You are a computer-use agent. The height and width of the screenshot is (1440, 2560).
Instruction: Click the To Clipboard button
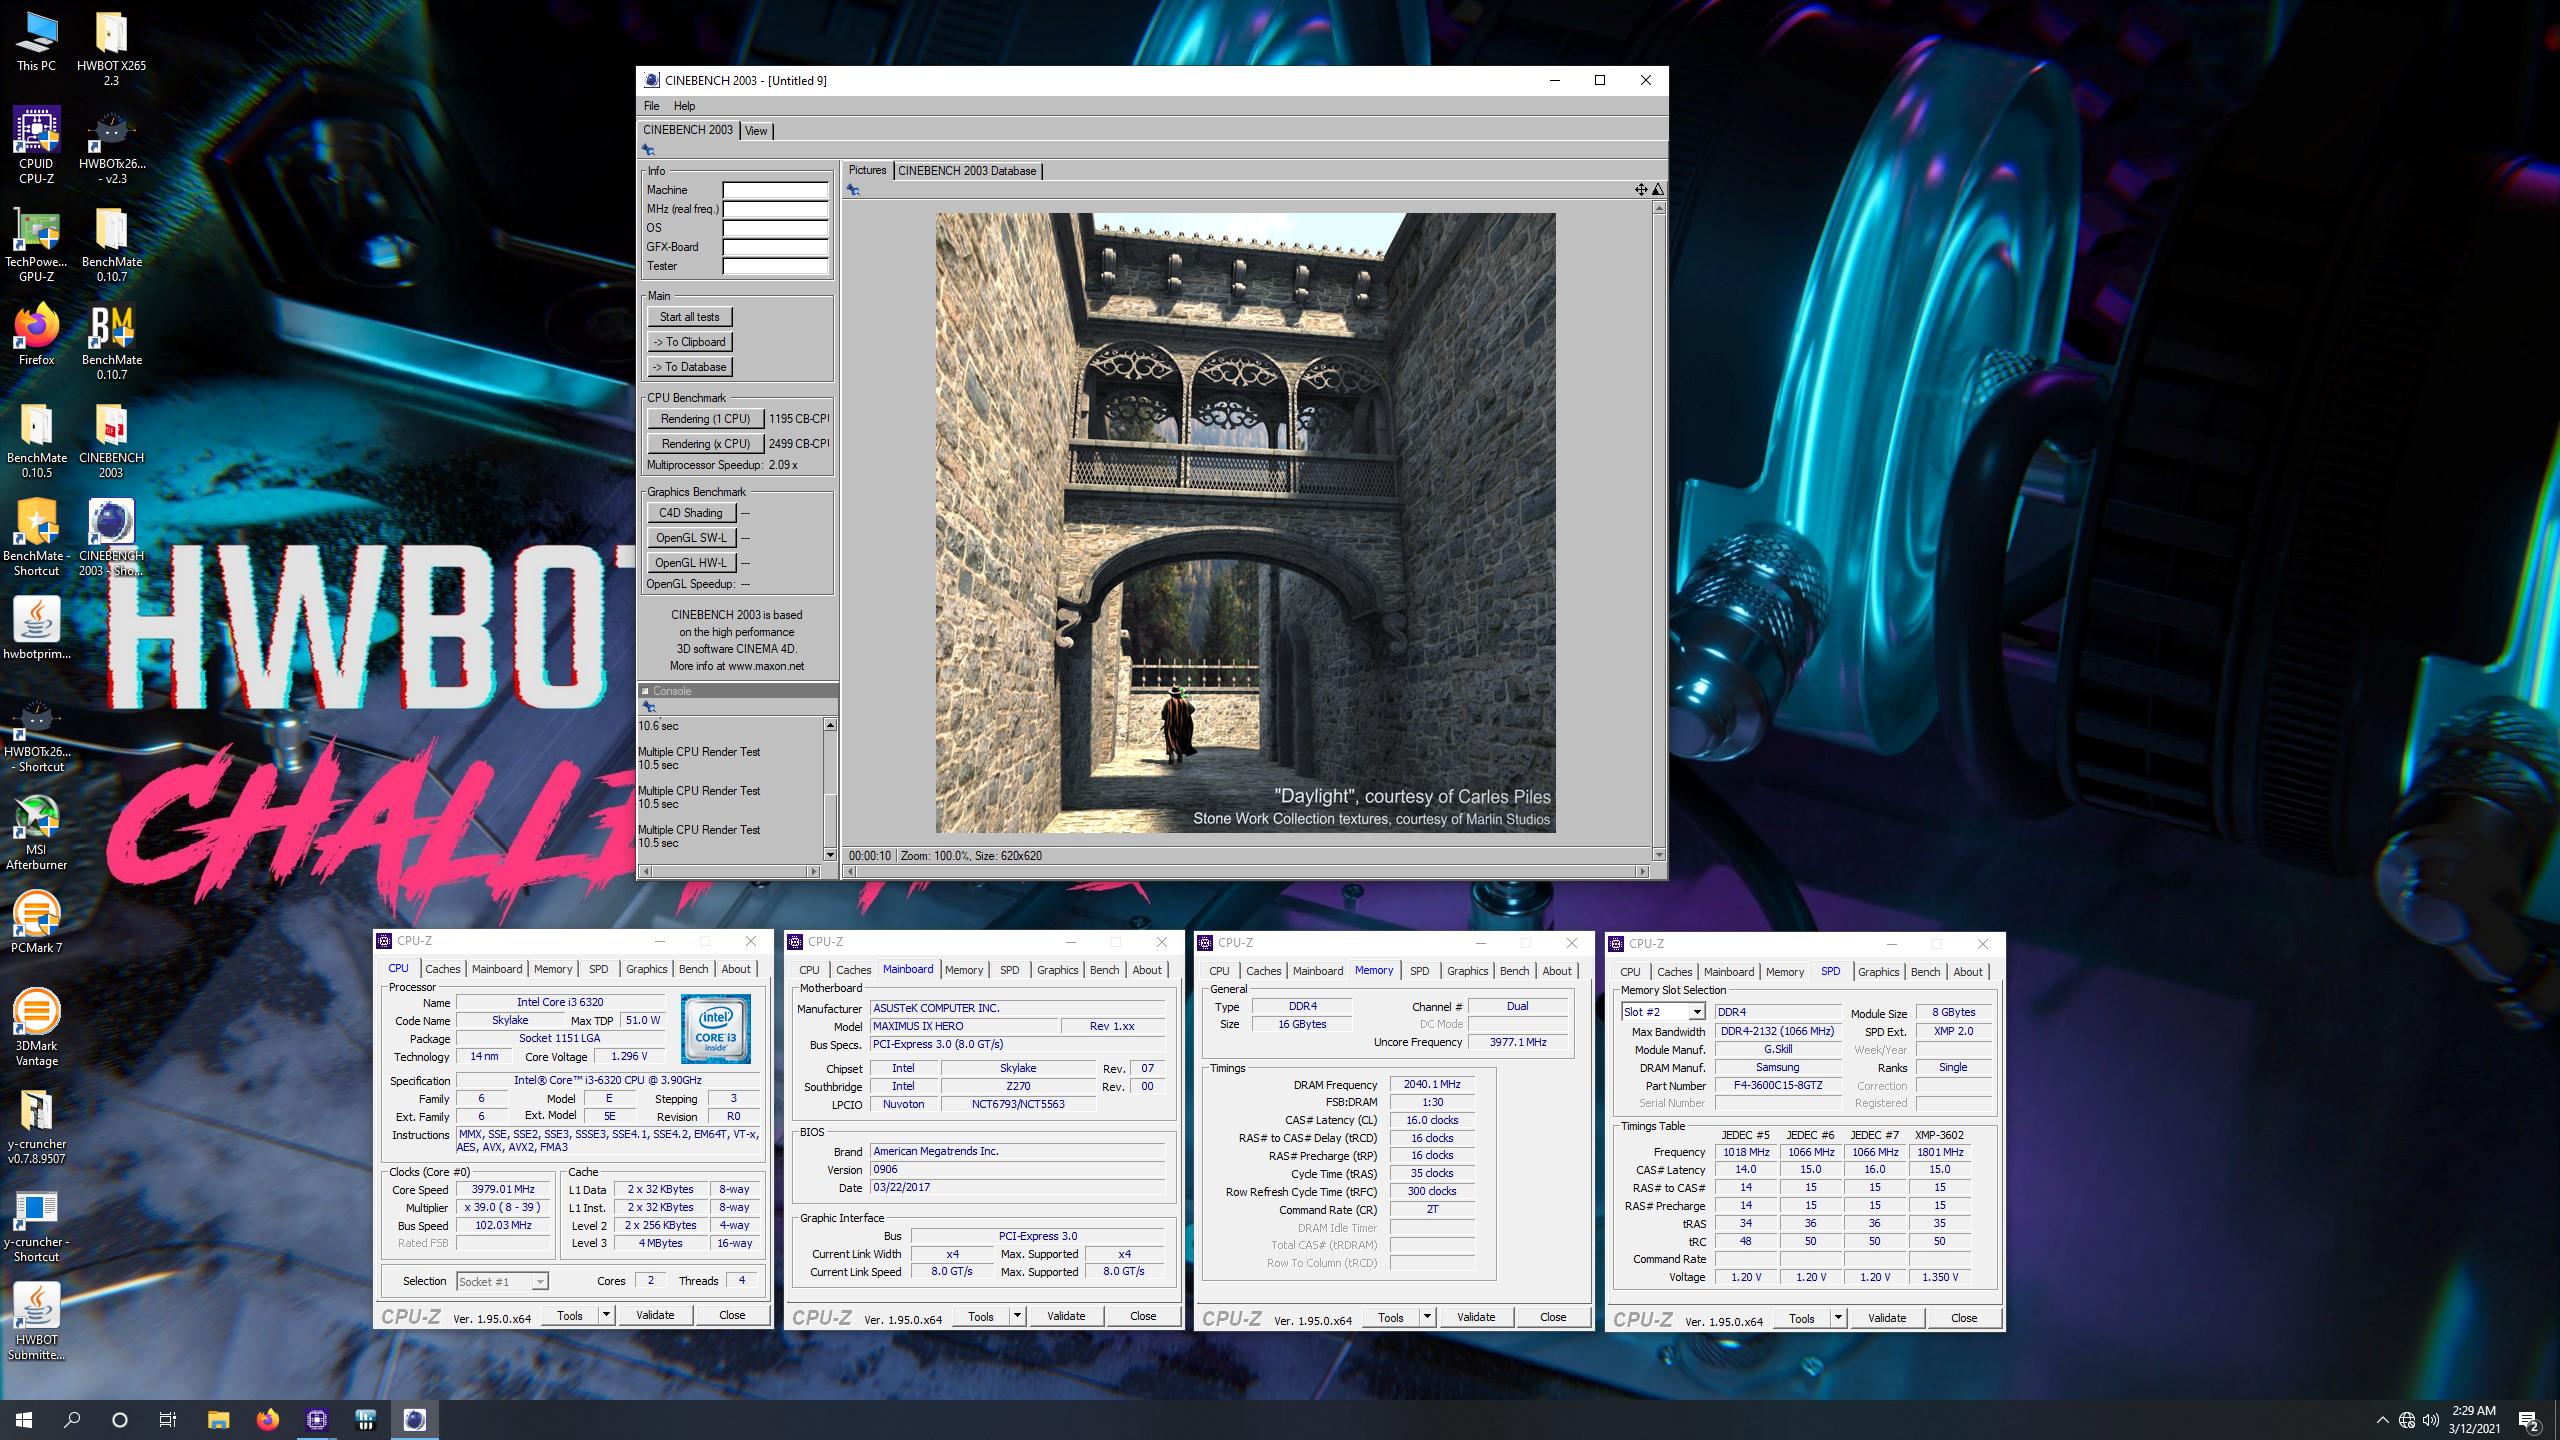click(x=689, y=342)
